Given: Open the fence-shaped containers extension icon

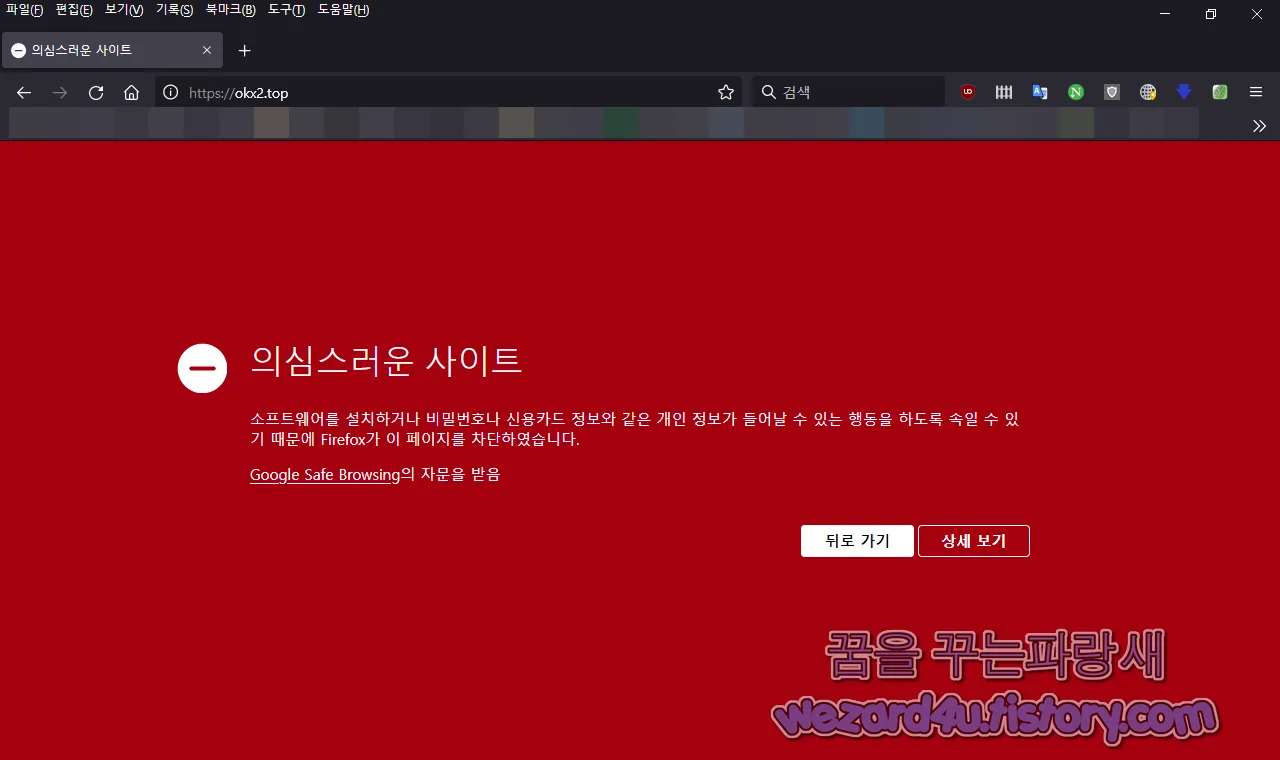Looking at the screenshot, I should 1004,92.
